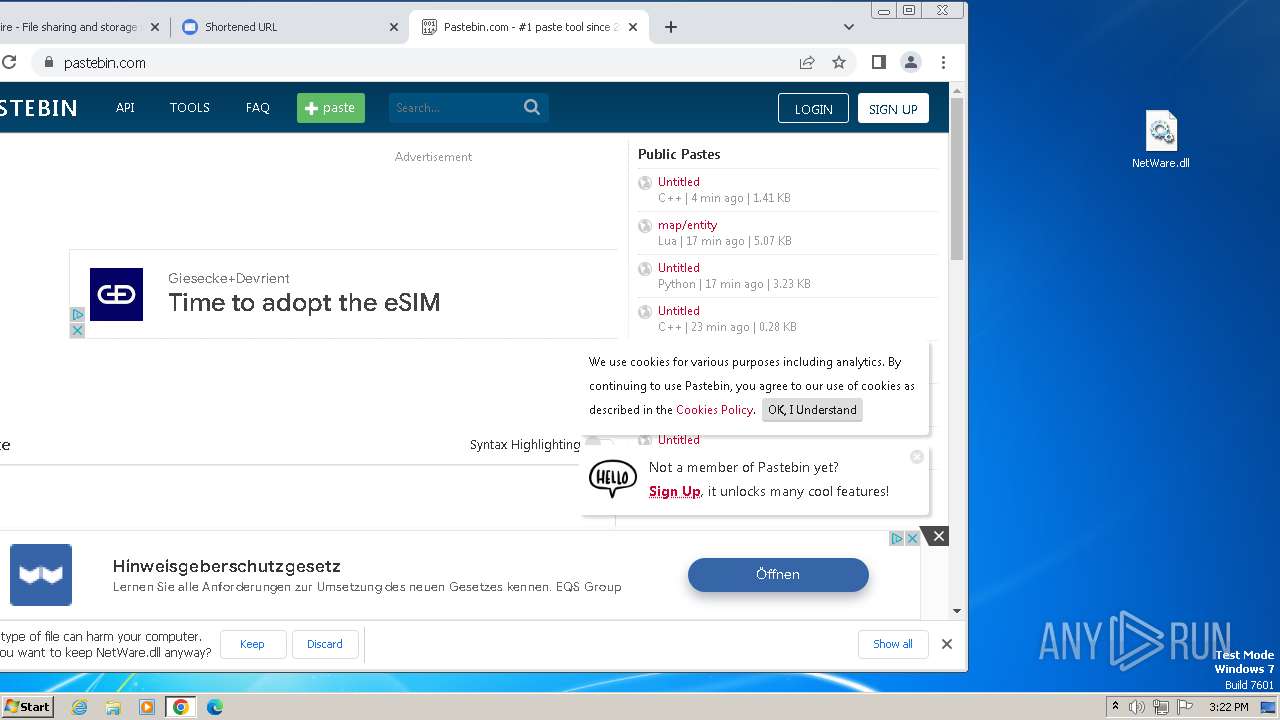This screenshot has width=1280, height=720.
Task: Discard the NetWare.dll download
Action: click(325, 644)
